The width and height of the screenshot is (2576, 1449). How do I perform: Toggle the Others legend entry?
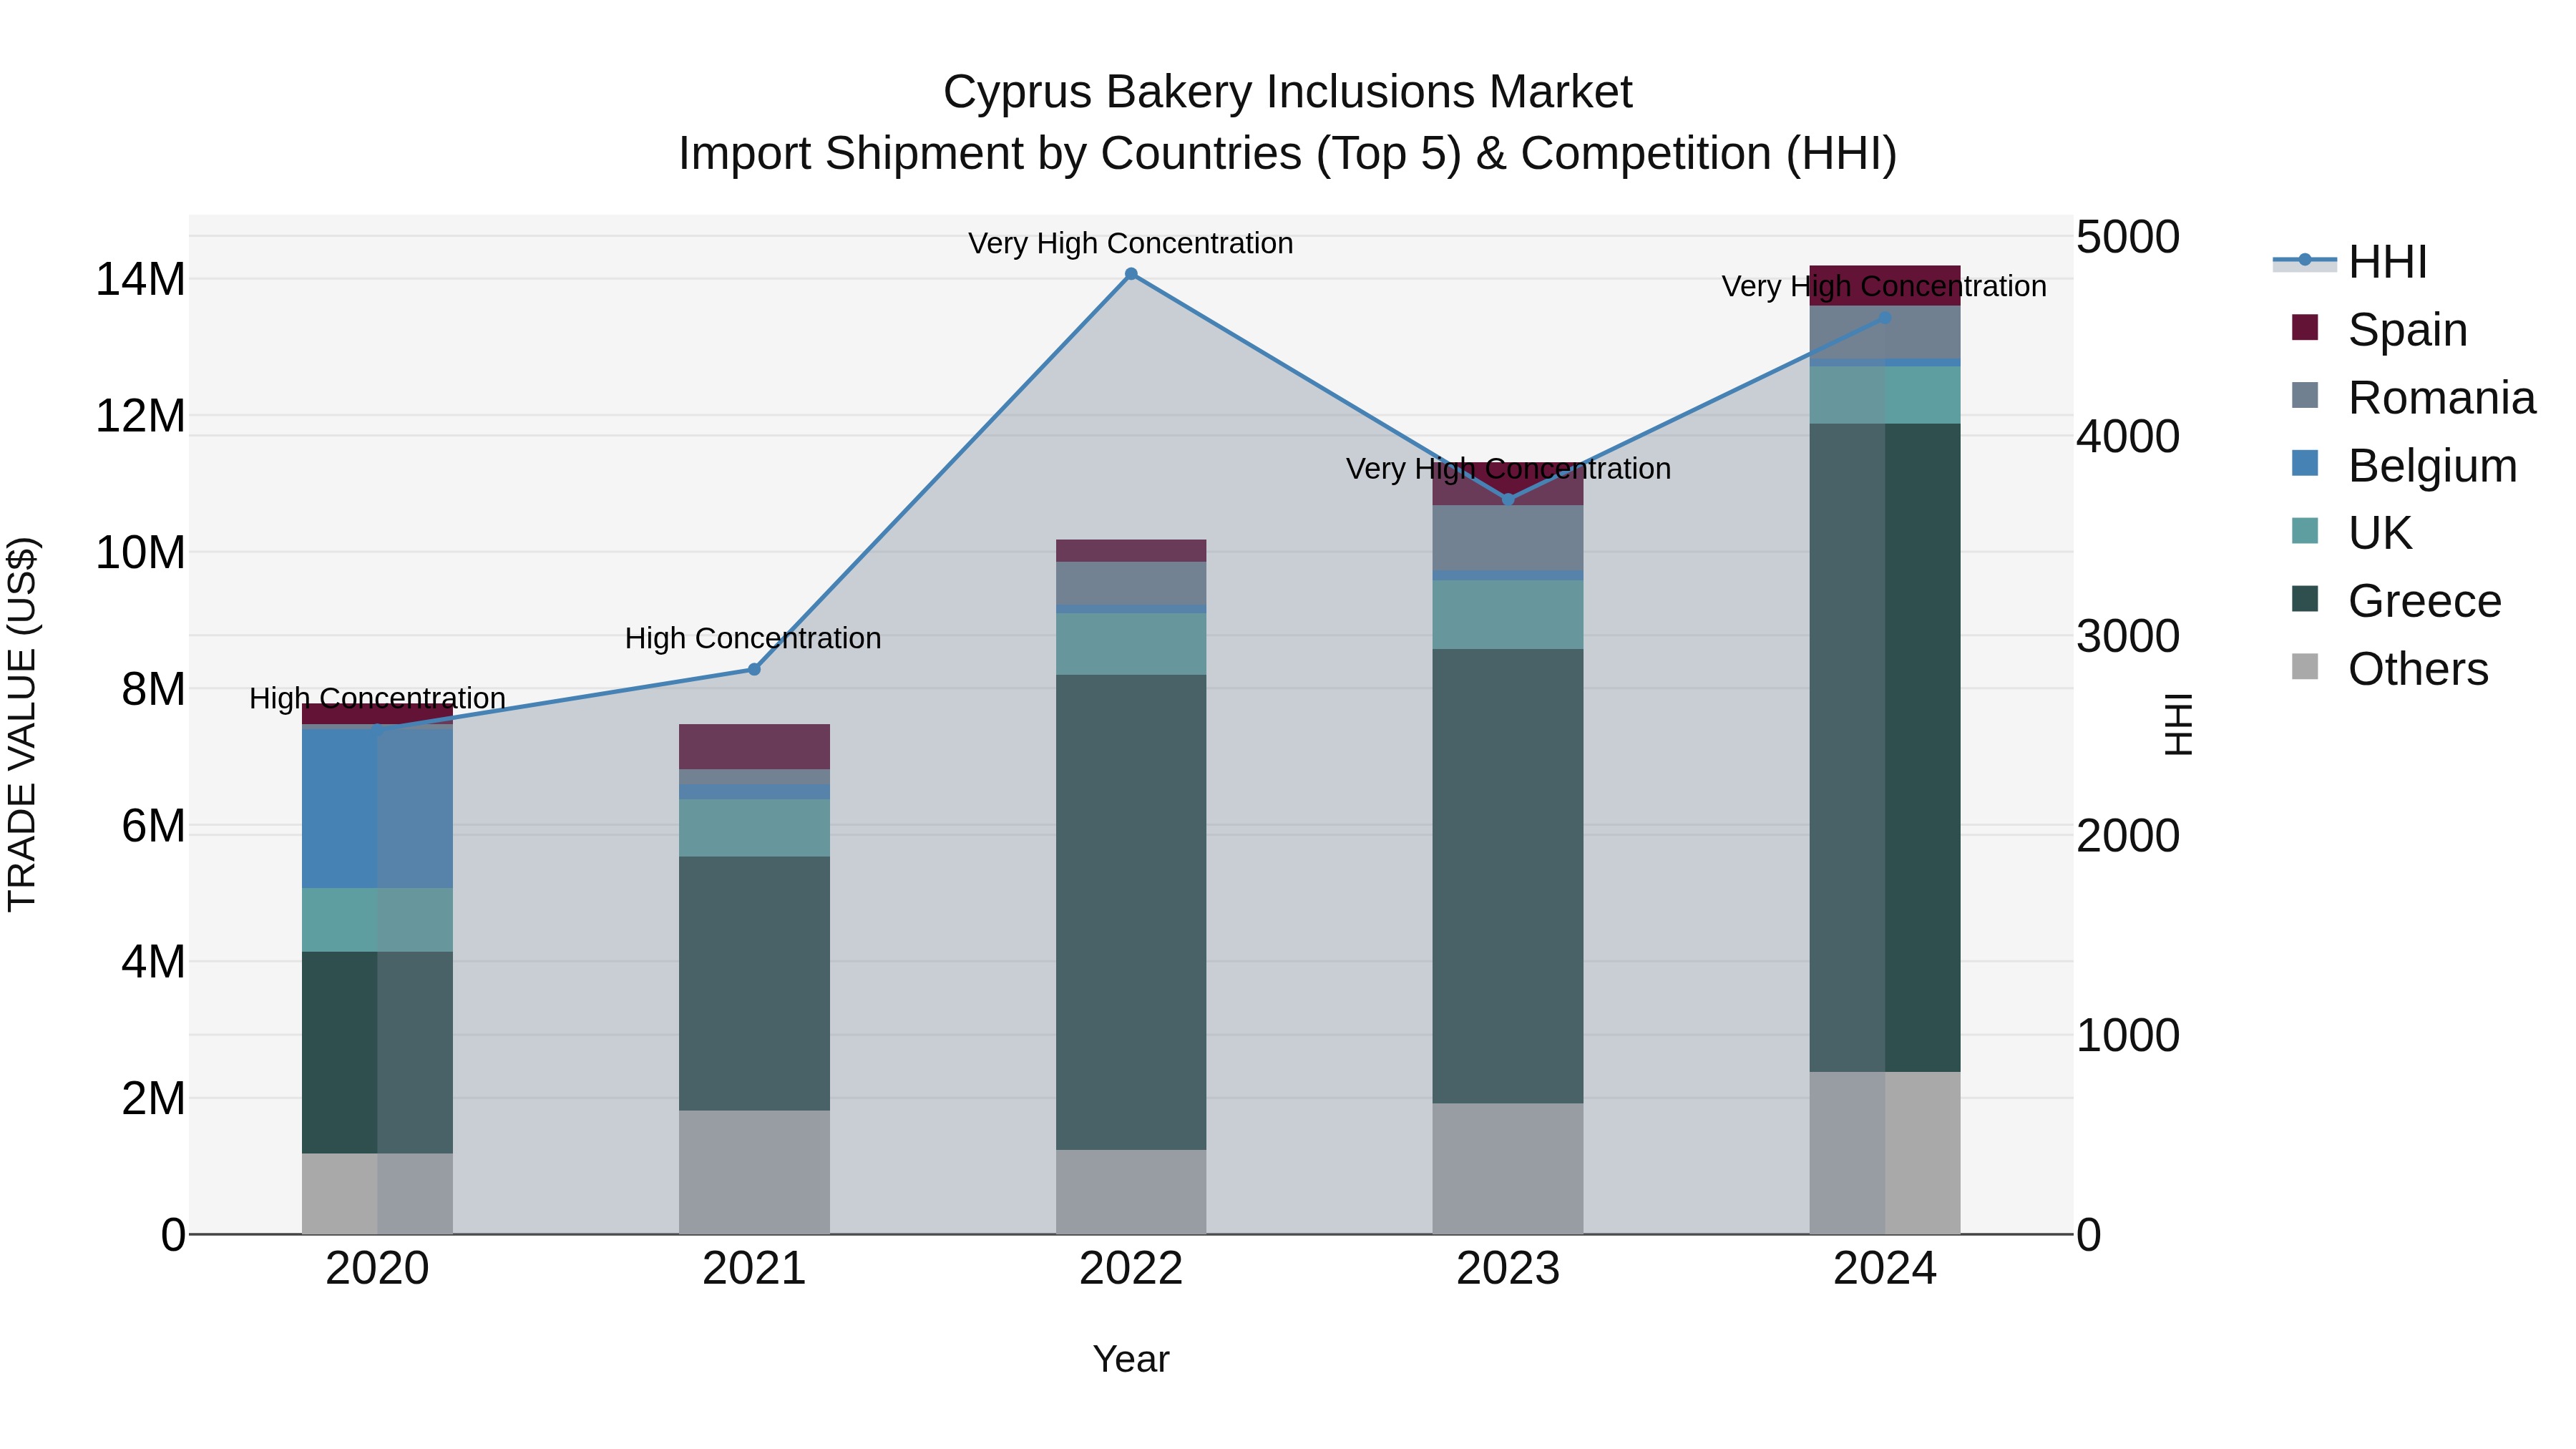click(2389, 669)
